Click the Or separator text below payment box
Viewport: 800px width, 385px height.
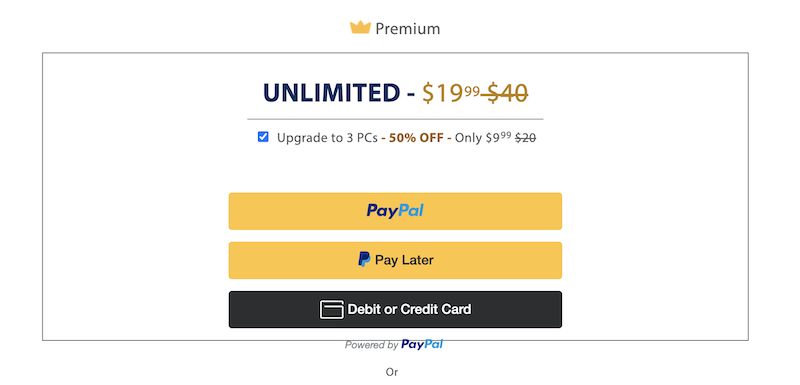point(392,372)
